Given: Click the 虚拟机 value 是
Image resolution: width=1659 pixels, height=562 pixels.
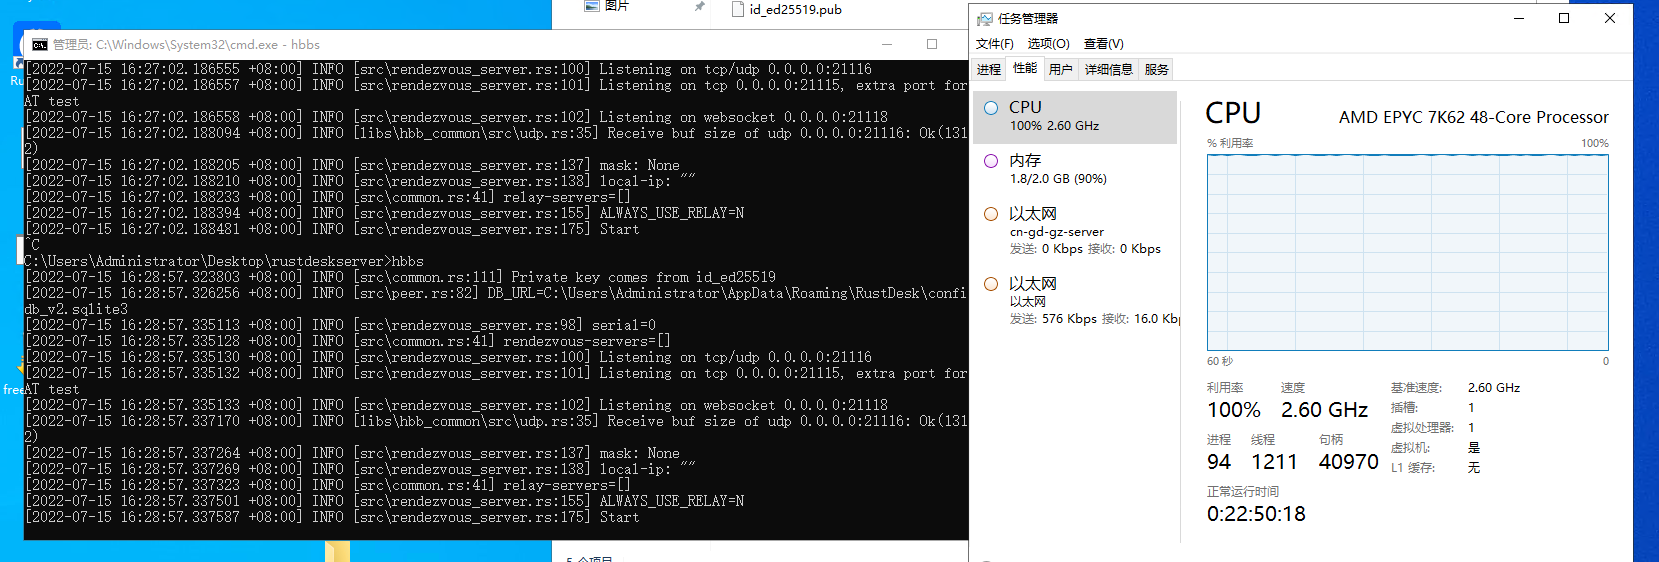Looking at the screenshot, I should [1474, 448].
